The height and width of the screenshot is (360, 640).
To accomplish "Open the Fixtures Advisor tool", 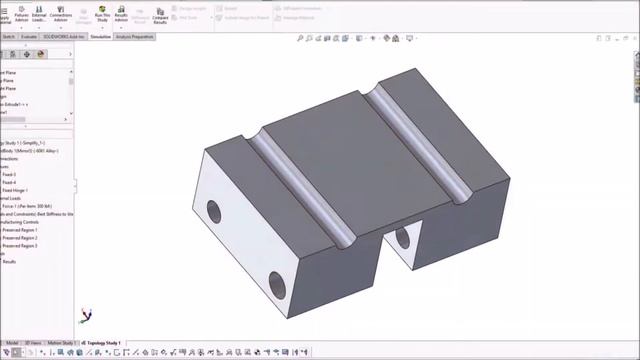I will [21, 14].
